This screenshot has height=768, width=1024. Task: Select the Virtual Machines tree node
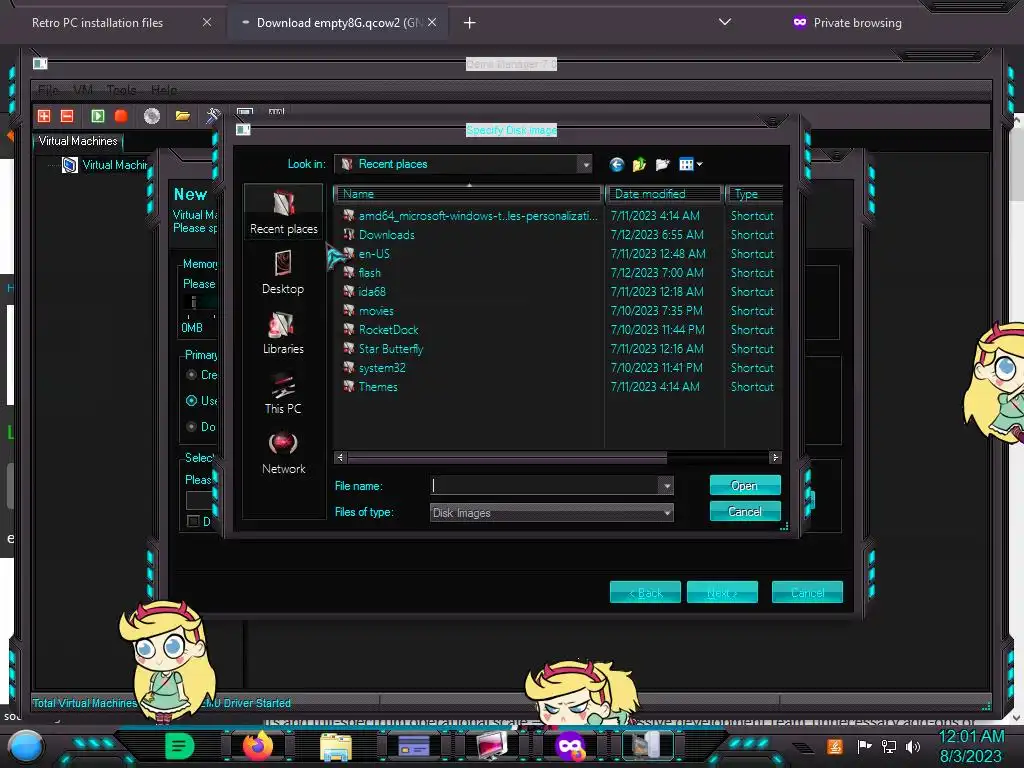[106, 165]
